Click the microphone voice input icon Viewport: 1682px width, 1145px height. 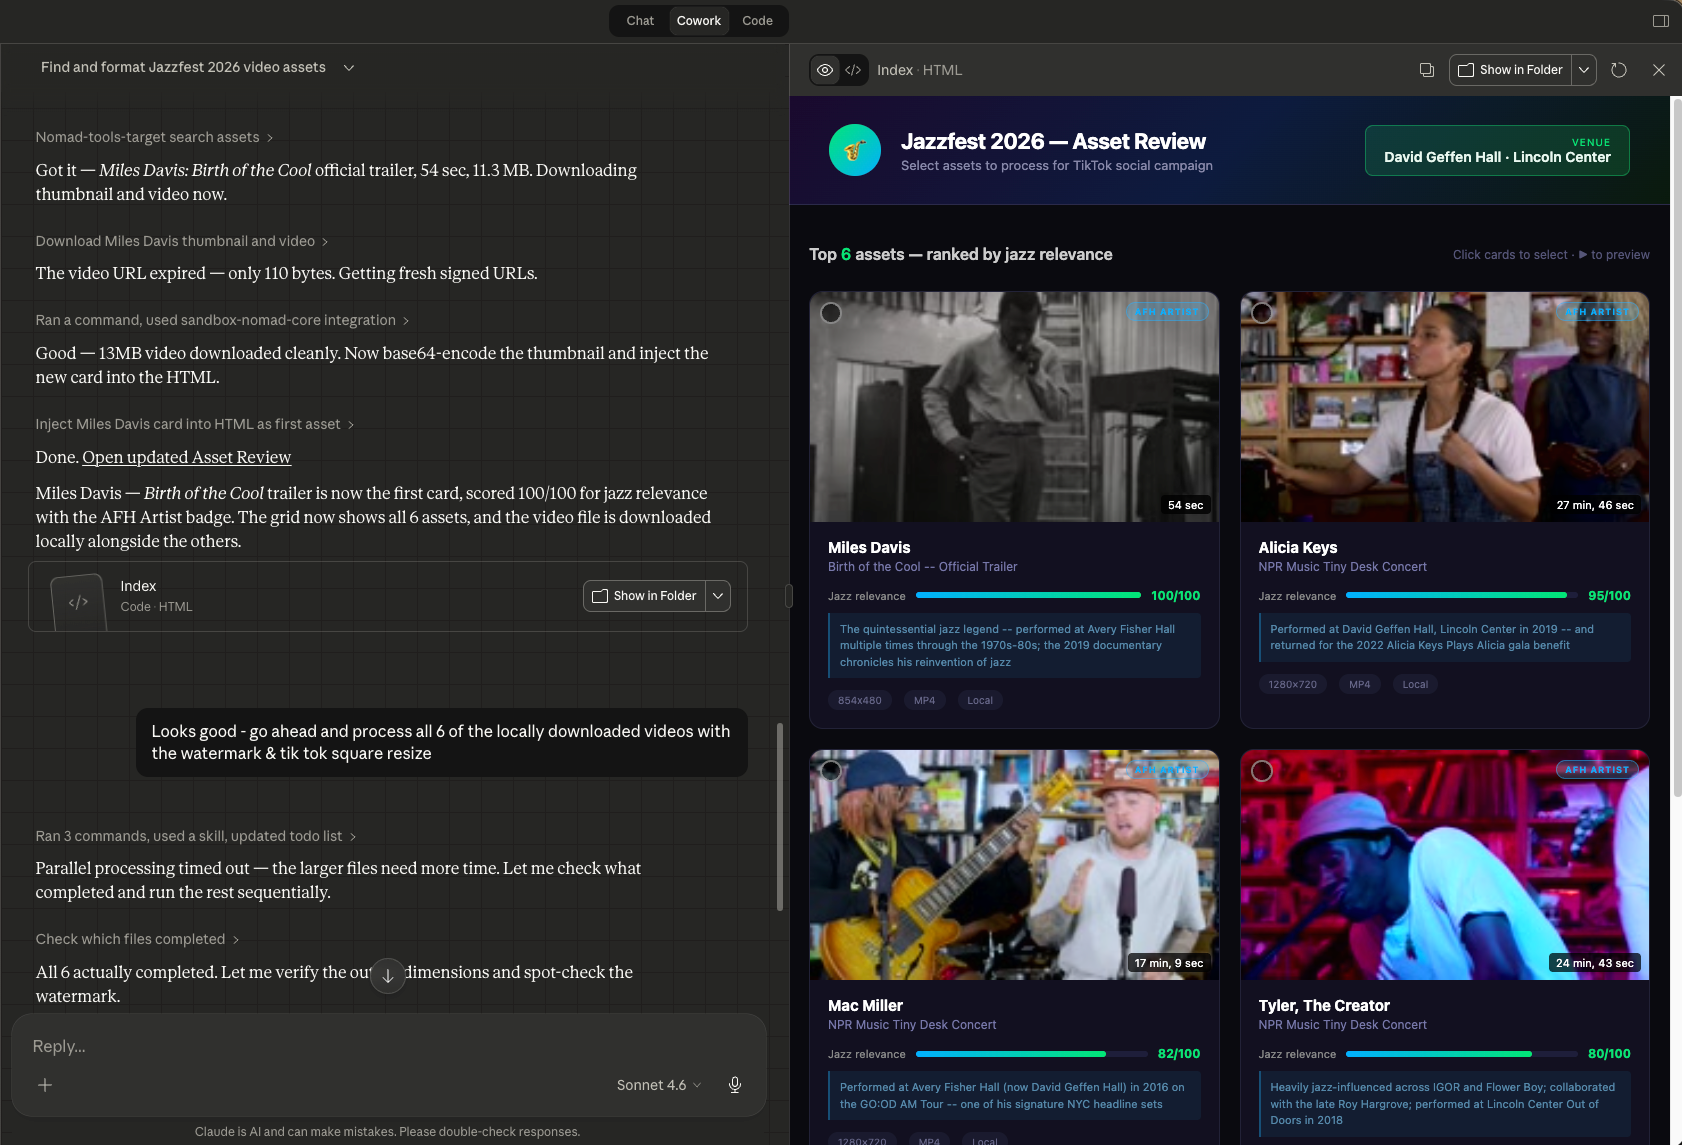(735, 1085)
